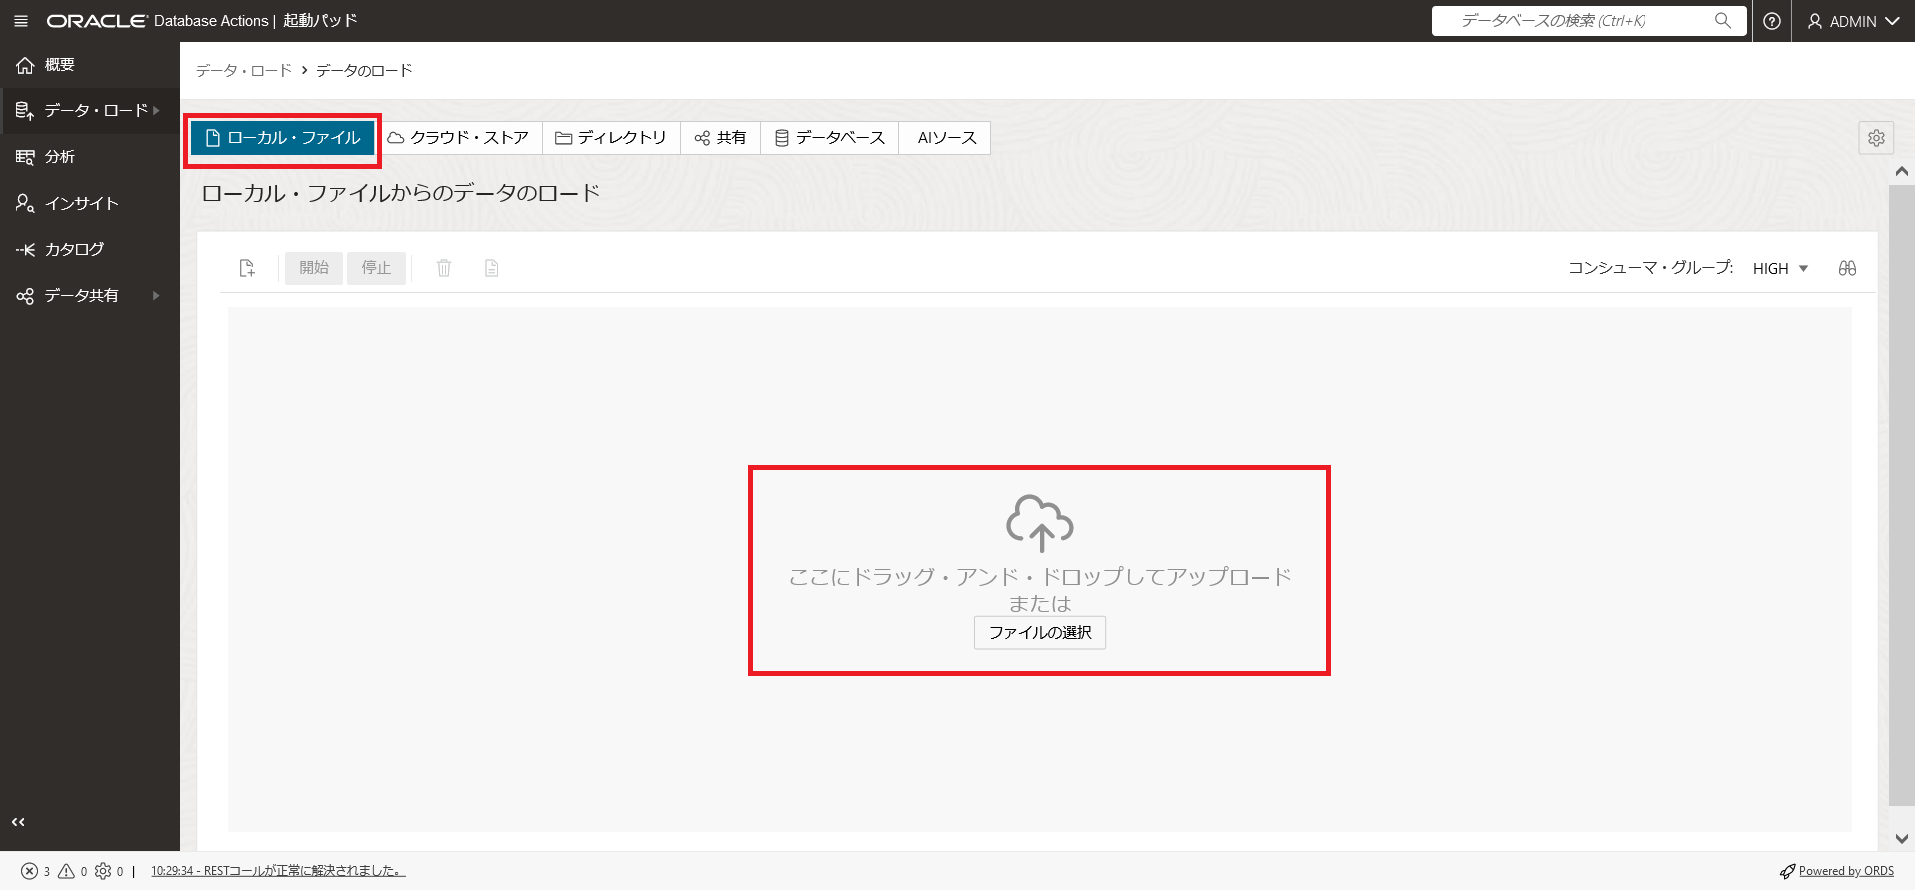
Task: Go to 概要 in the sidebar
Action: (x=90, y=65)
